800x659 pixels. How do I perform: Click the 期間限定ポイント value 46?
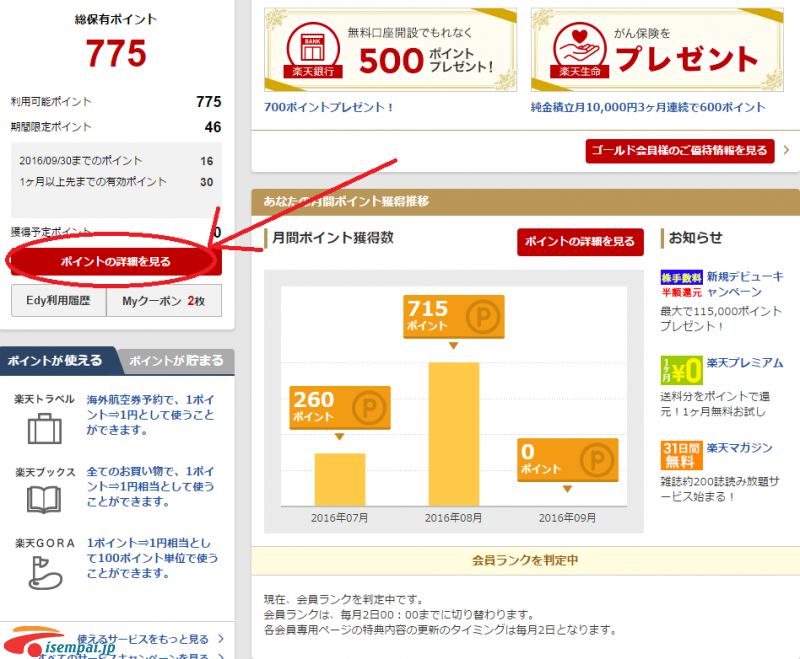[213, 127]
